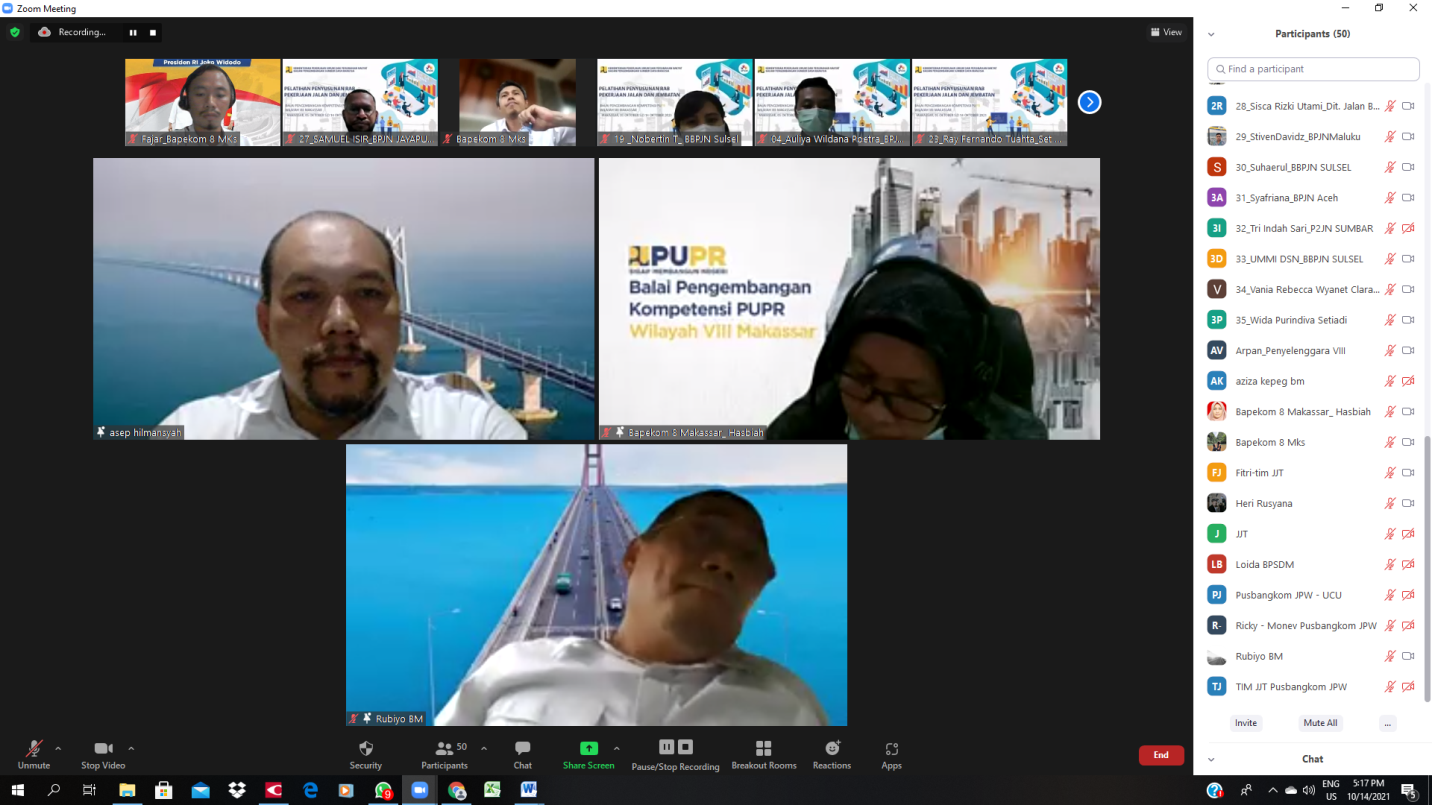The height and width of the screenshot is (805, 1432).
Task: Select the asep hilmansyah video tile
Action: coord(344,299)
